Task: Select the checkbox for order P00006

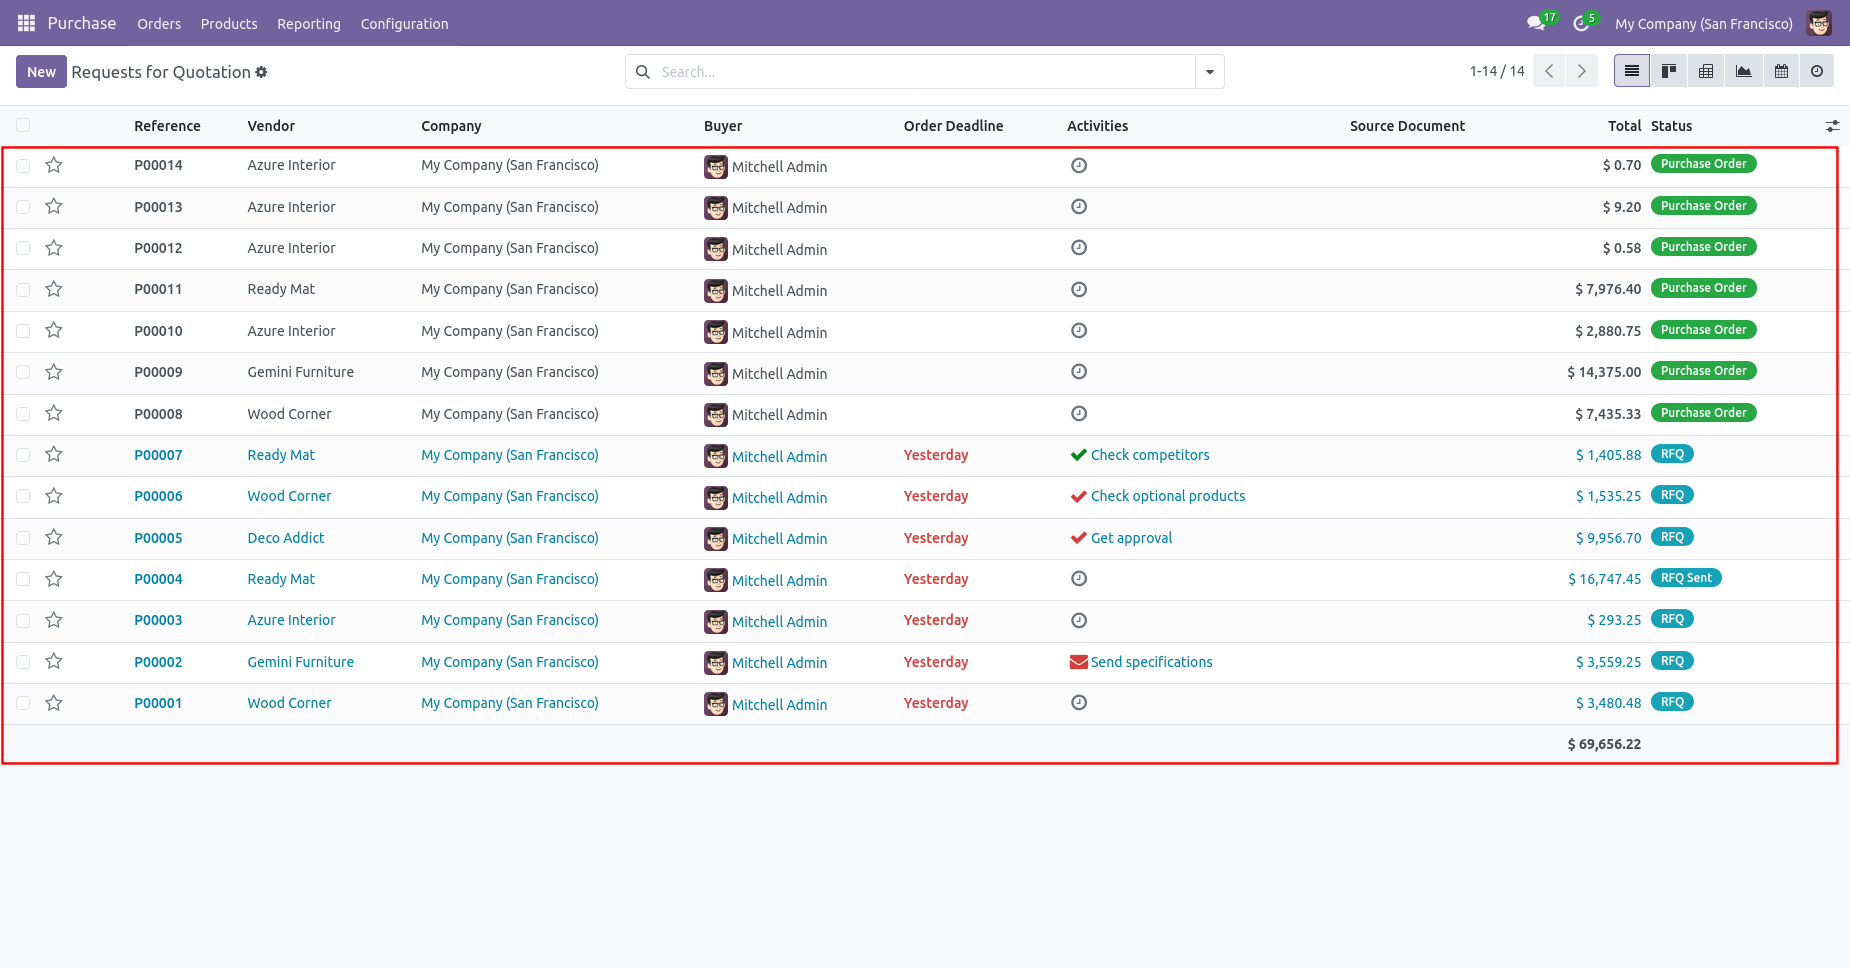Action: coord(23,496)
